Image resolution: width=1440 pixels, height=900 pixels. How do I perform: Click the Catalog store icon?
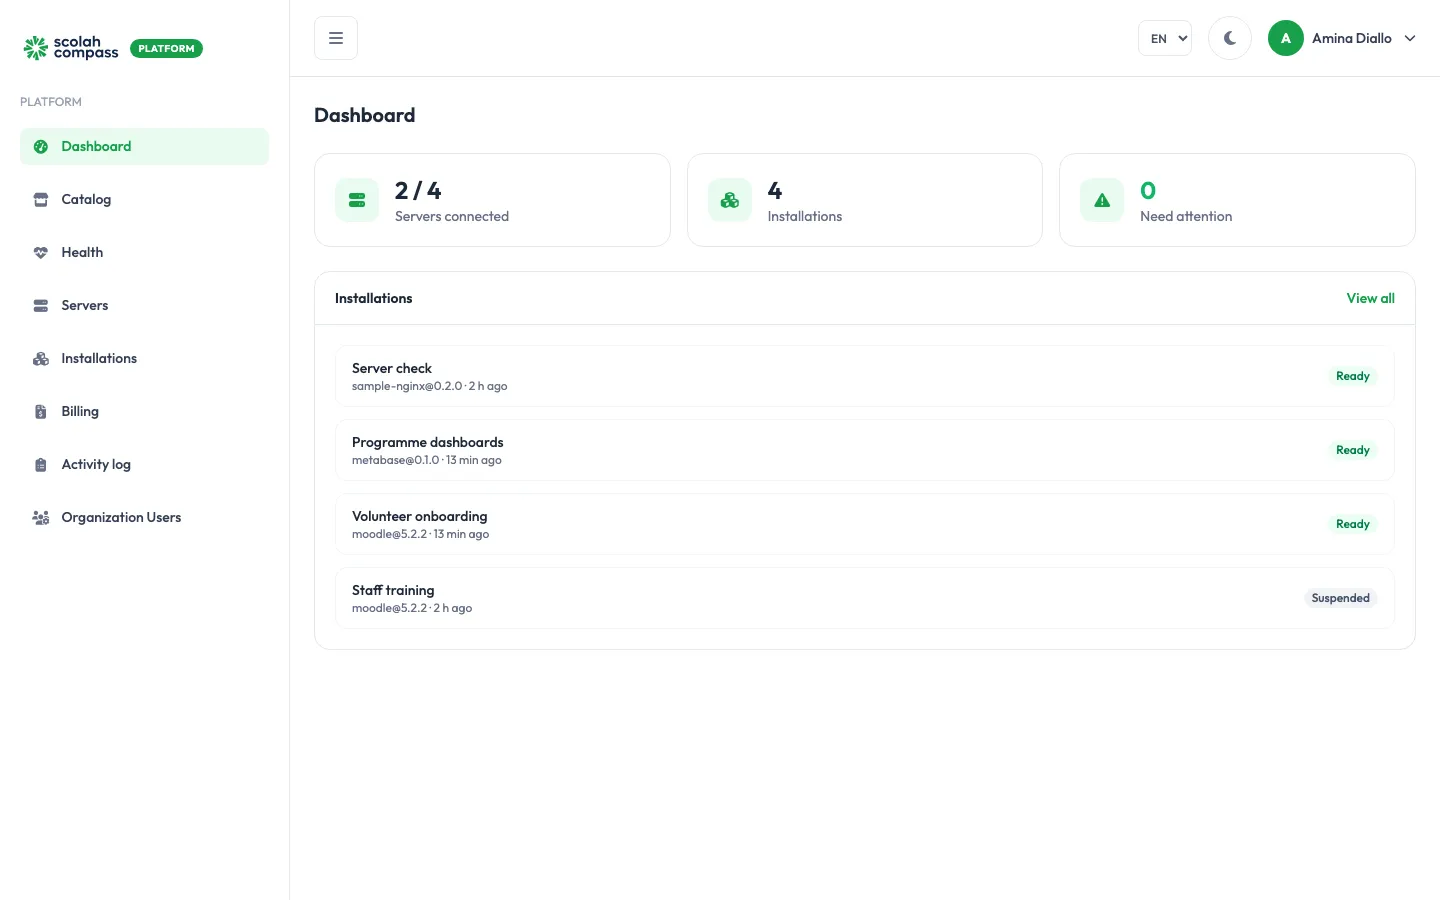(x=41, y=200)
